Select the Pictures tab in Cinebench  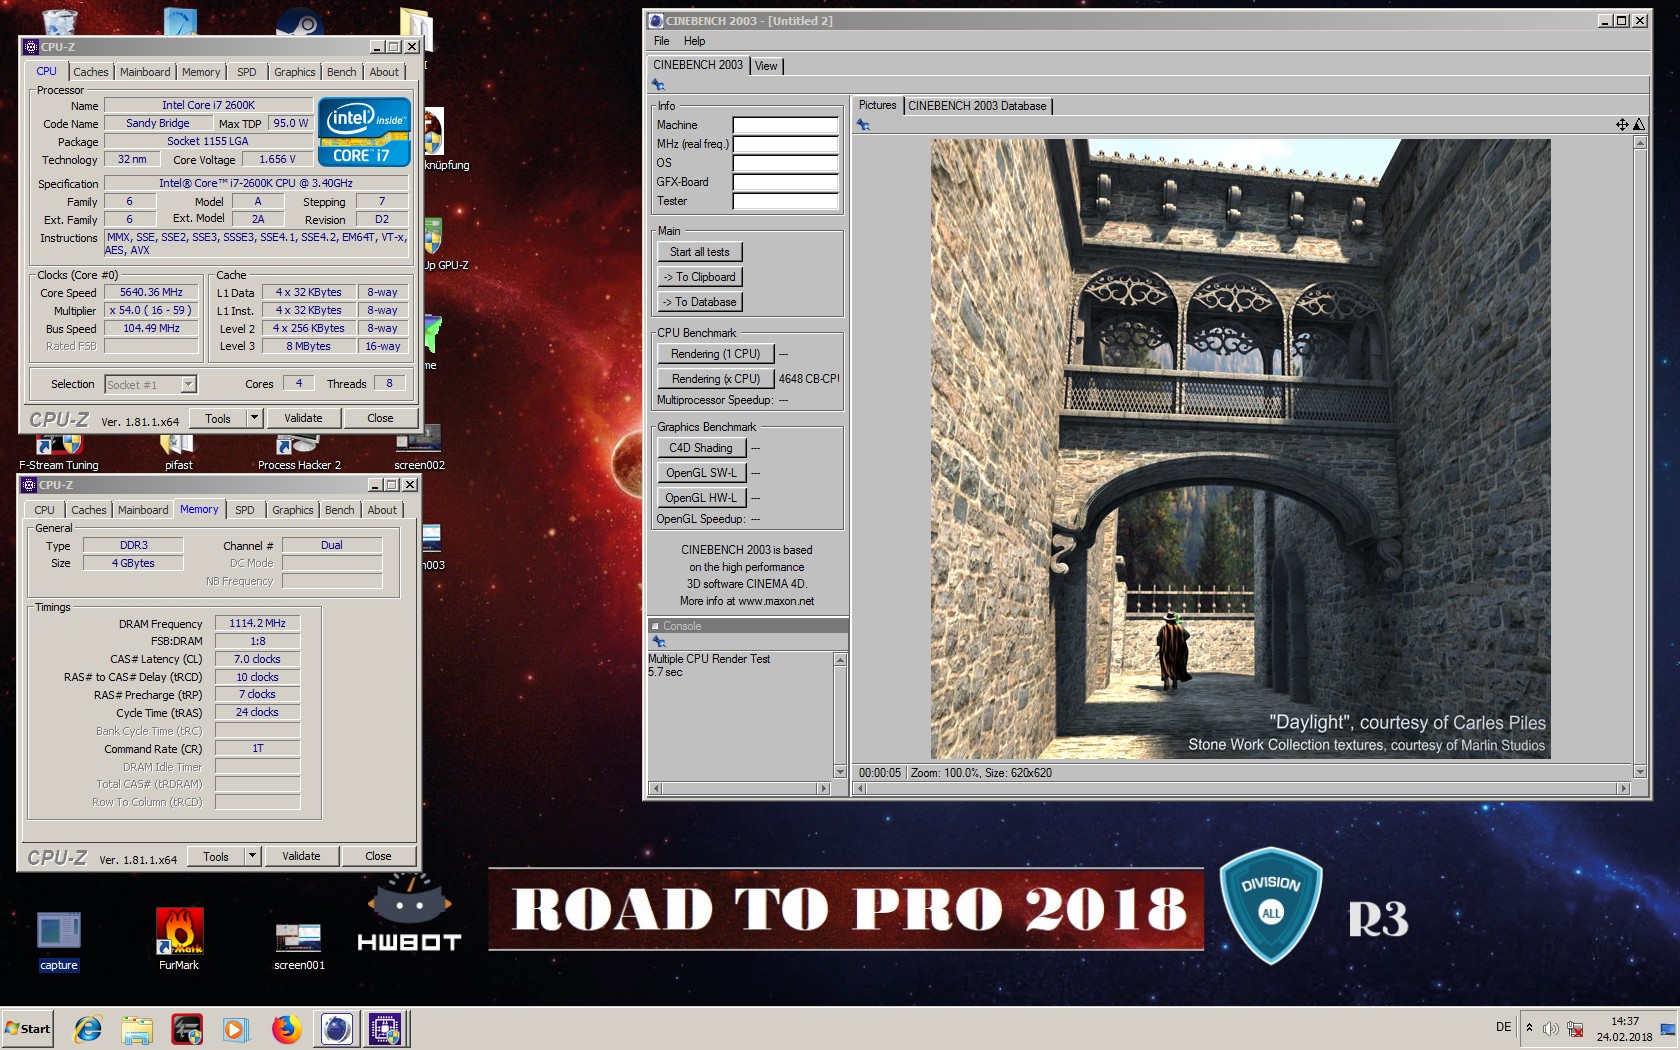(877, 105)
